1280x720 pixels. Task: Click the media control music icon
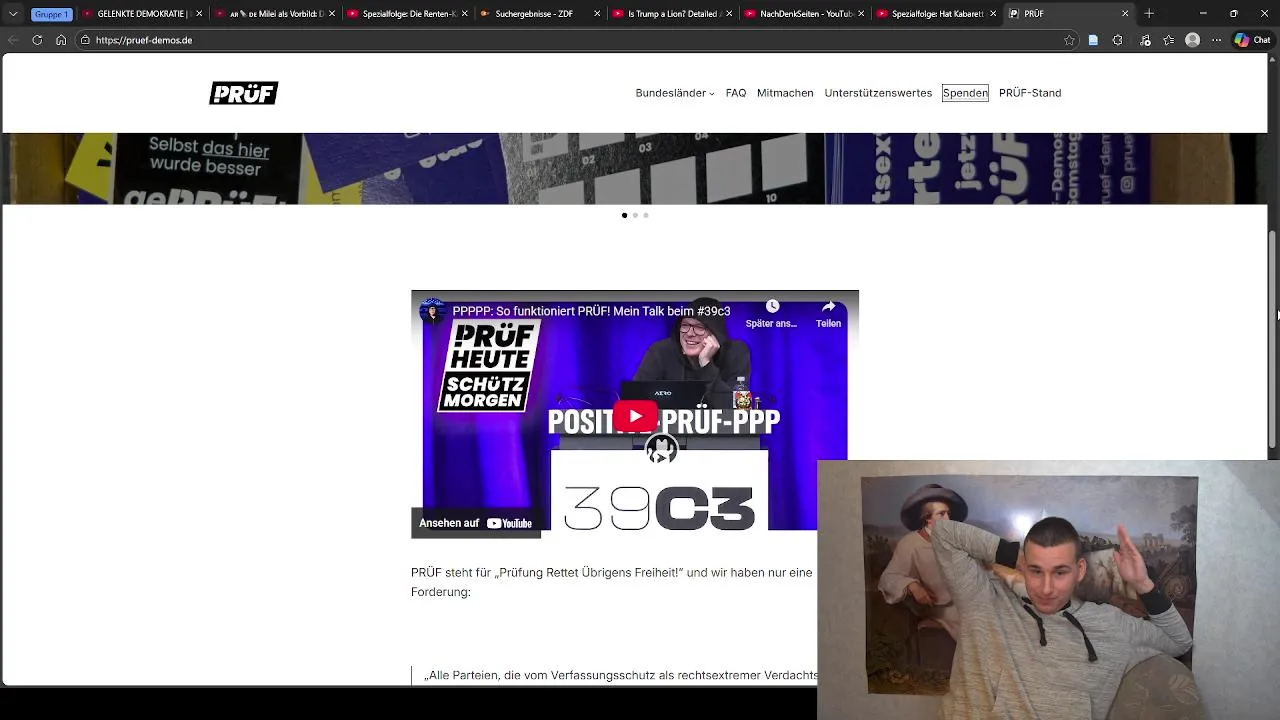1144,40
